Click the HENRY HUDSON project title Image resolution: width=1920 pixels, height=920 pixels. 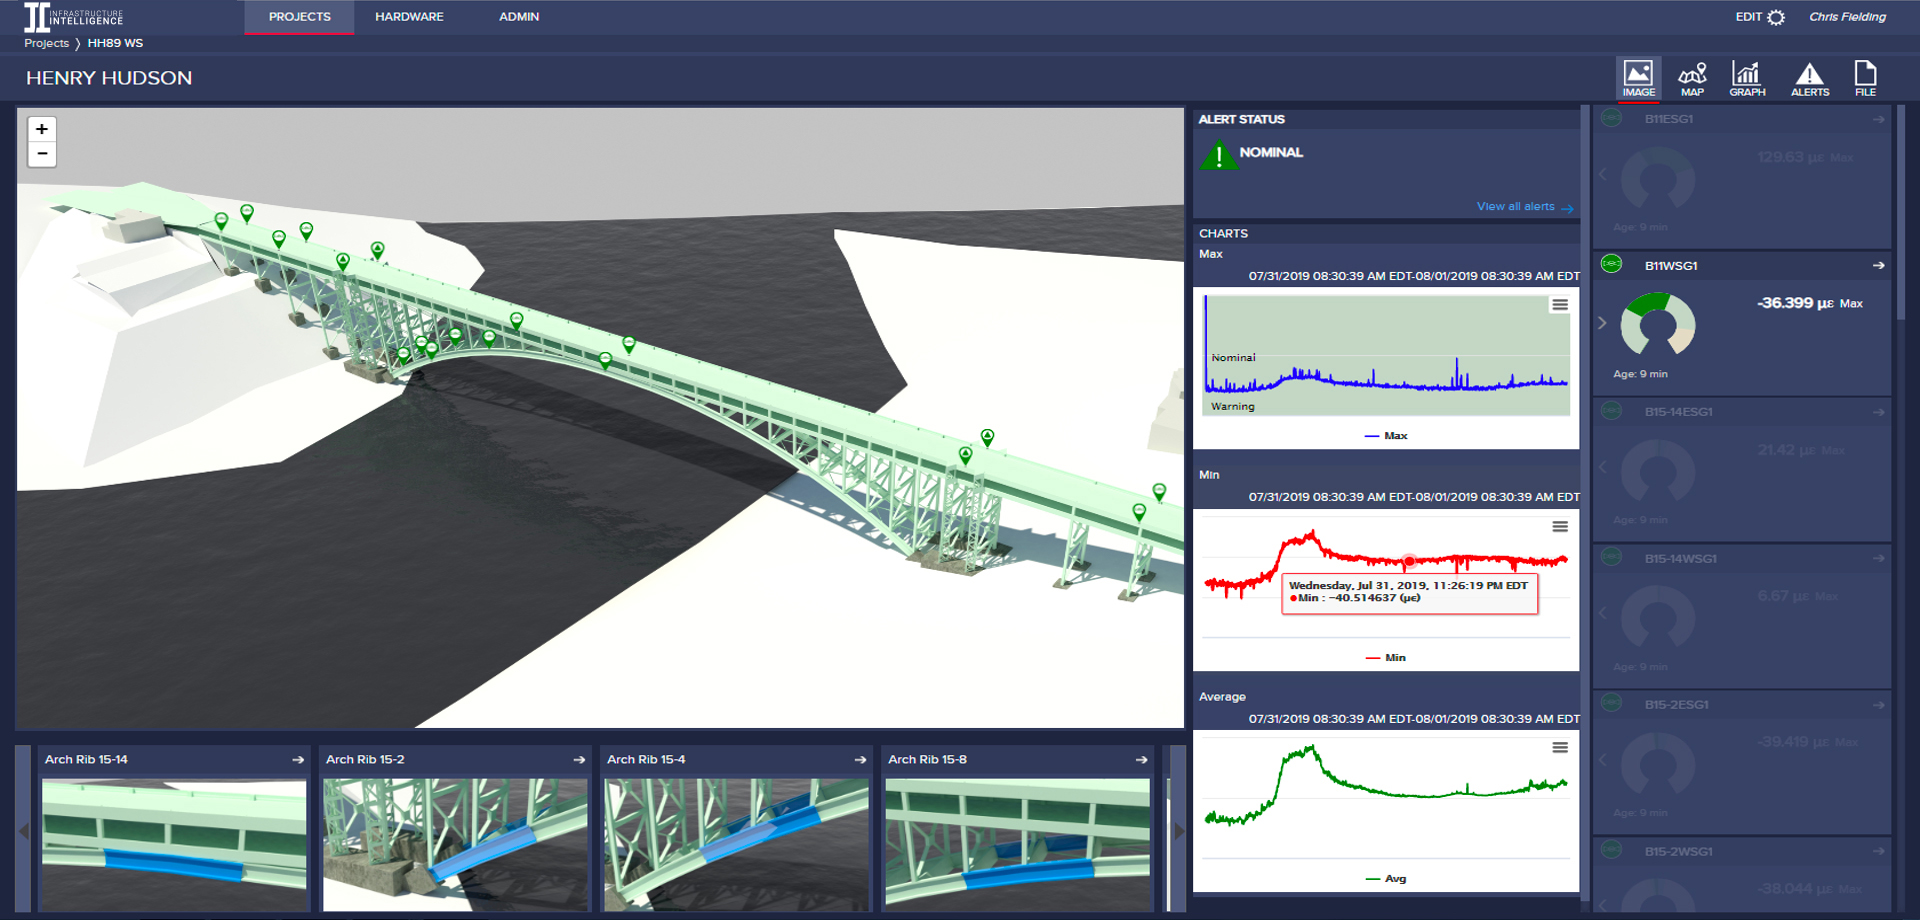click(109, 78)
